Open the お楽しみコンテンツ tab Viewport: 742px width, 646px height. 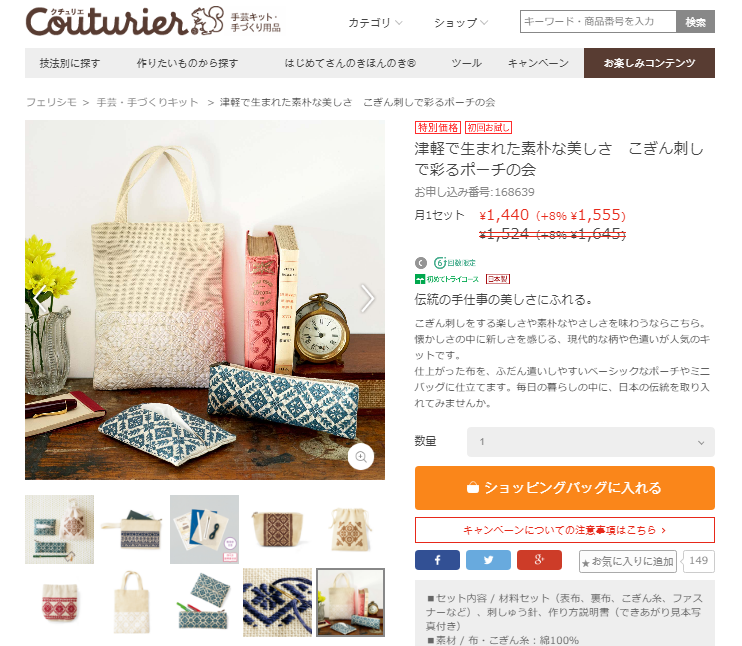(x=649, y=63)
